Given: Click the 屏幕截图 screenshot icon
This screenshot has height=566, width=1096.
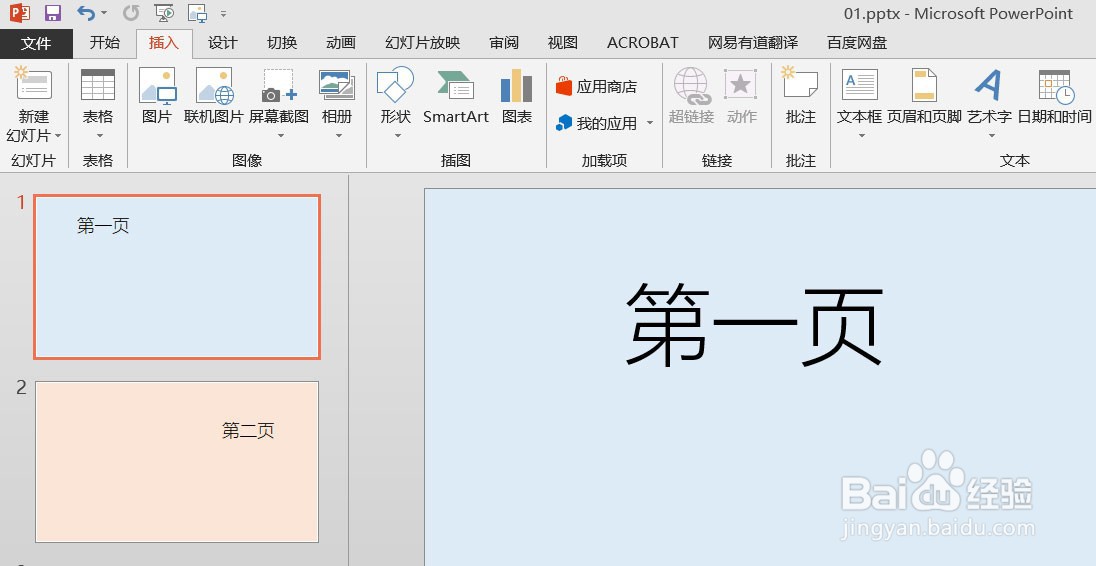Looking at the screenshot, I should point(279,85).
